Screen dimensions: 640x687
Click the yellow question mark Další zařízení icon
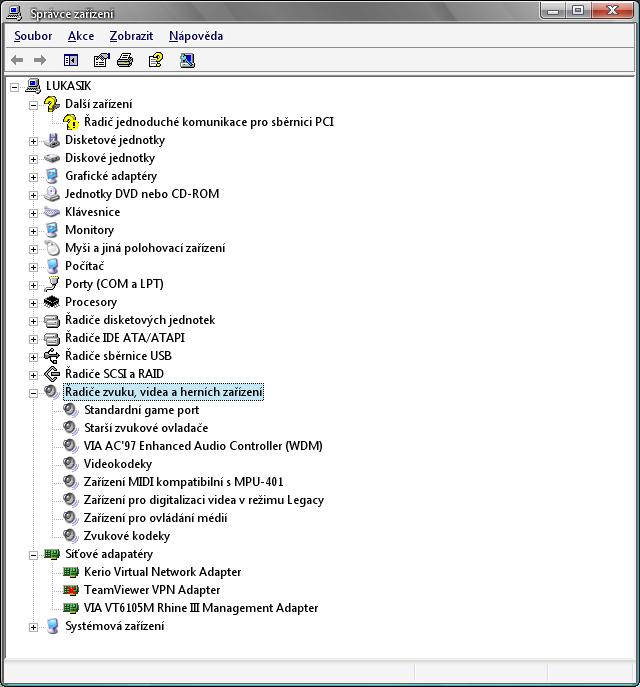pyautogui.click(x=52, y=104)
